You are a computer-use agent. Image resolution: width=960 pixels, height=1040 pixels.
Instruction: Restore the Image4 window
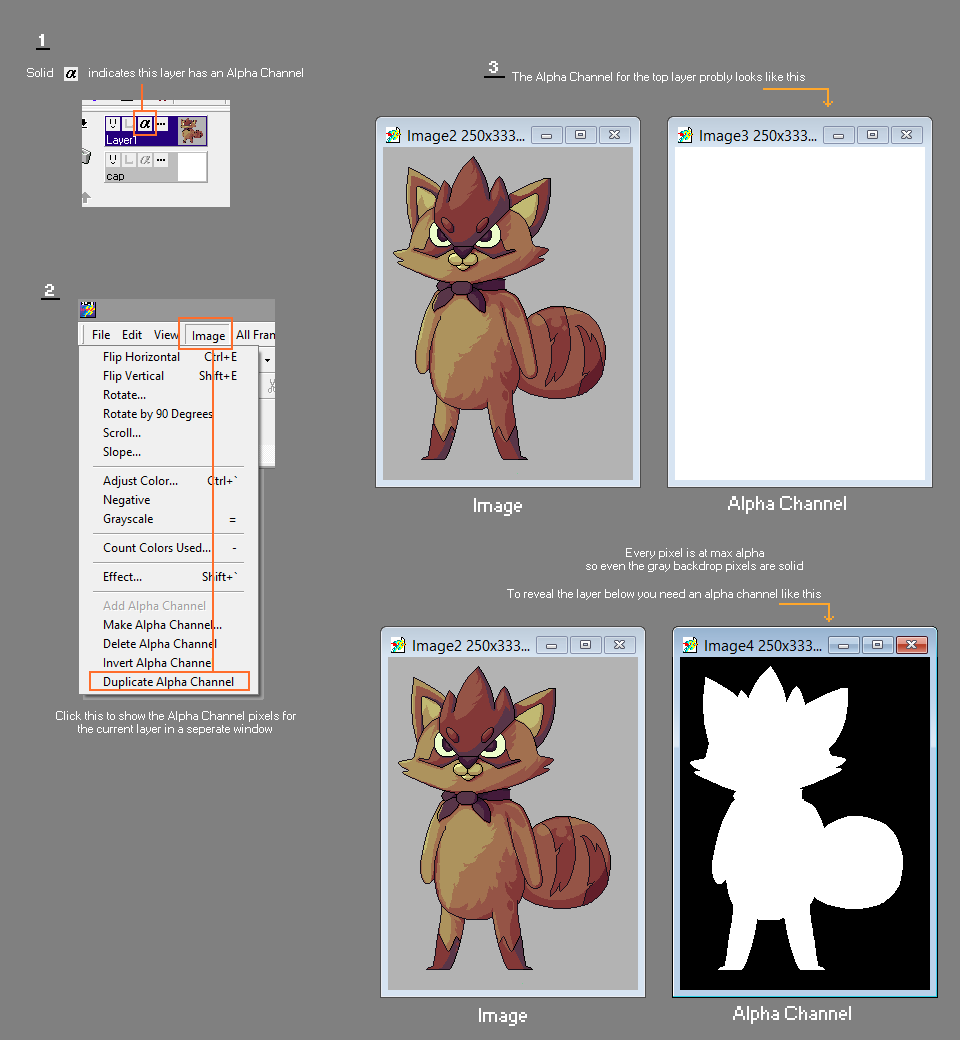[877, 645]
